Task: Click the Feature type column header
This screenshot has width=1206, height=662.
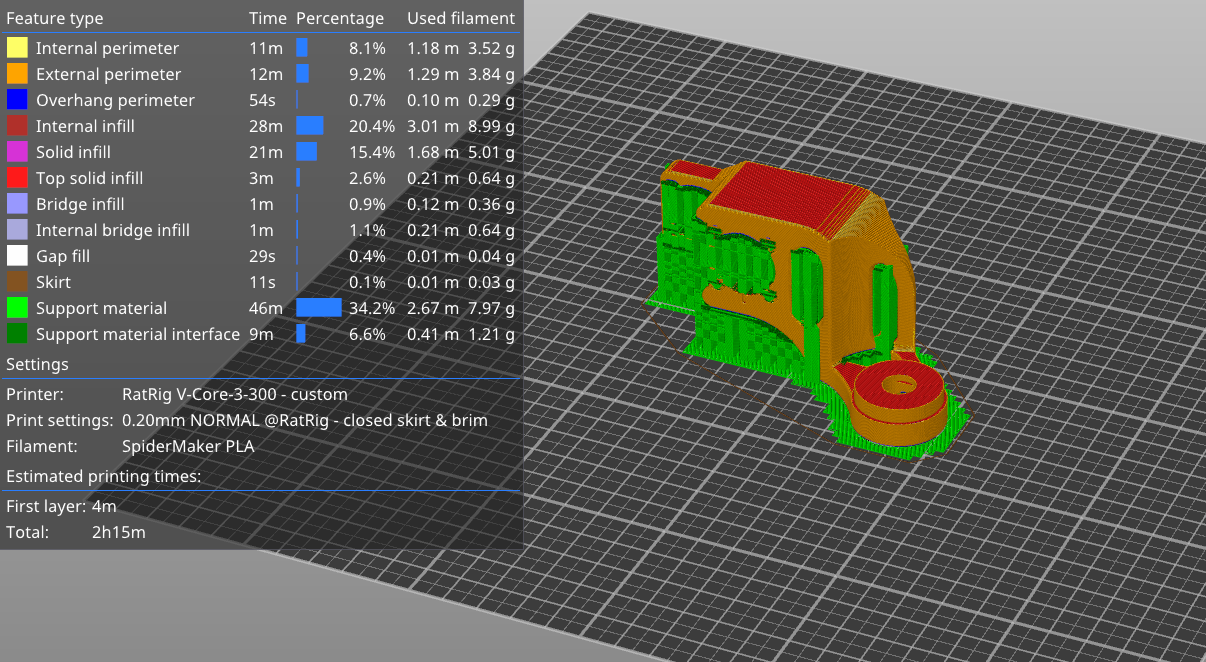Action: point(55,18)
